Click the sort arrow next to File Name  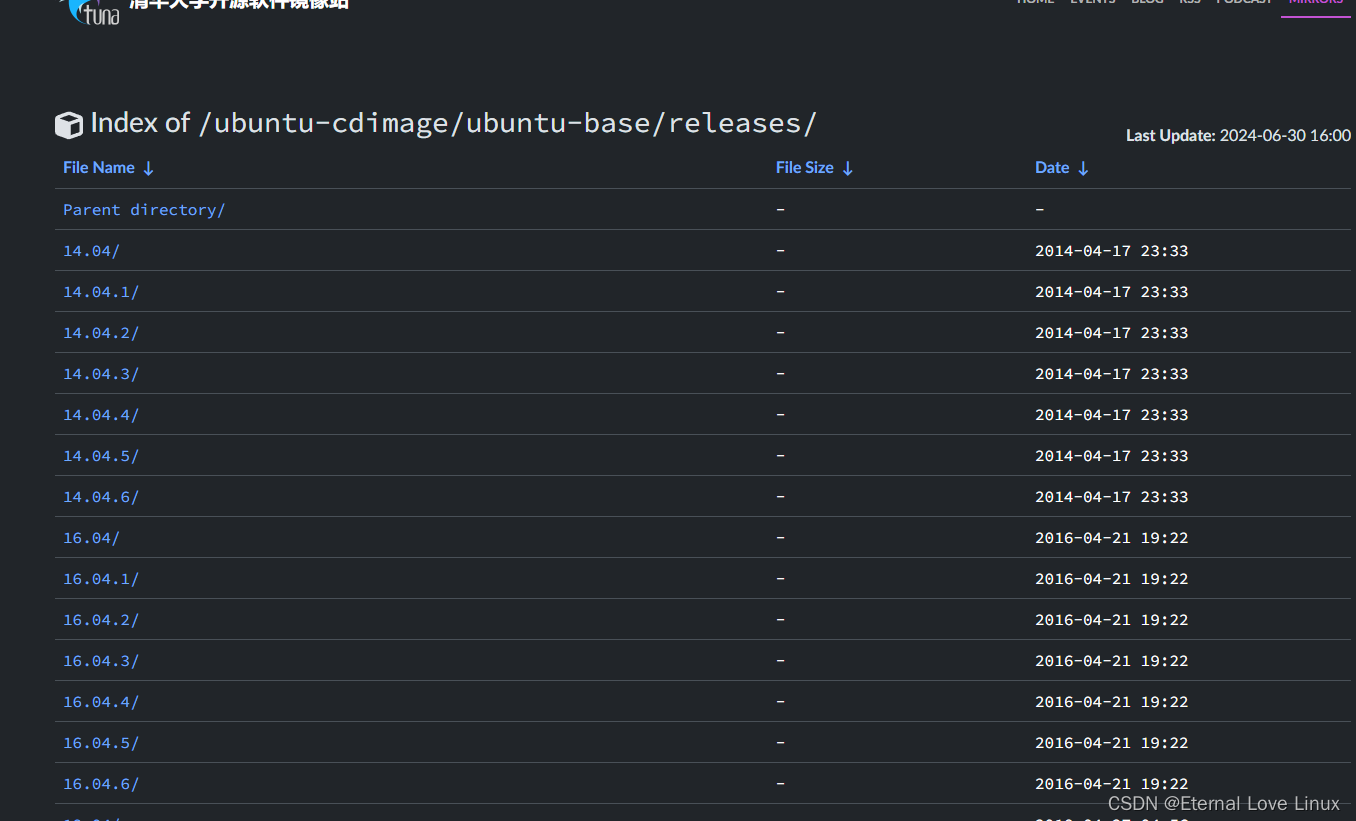(x=149, y=167)
